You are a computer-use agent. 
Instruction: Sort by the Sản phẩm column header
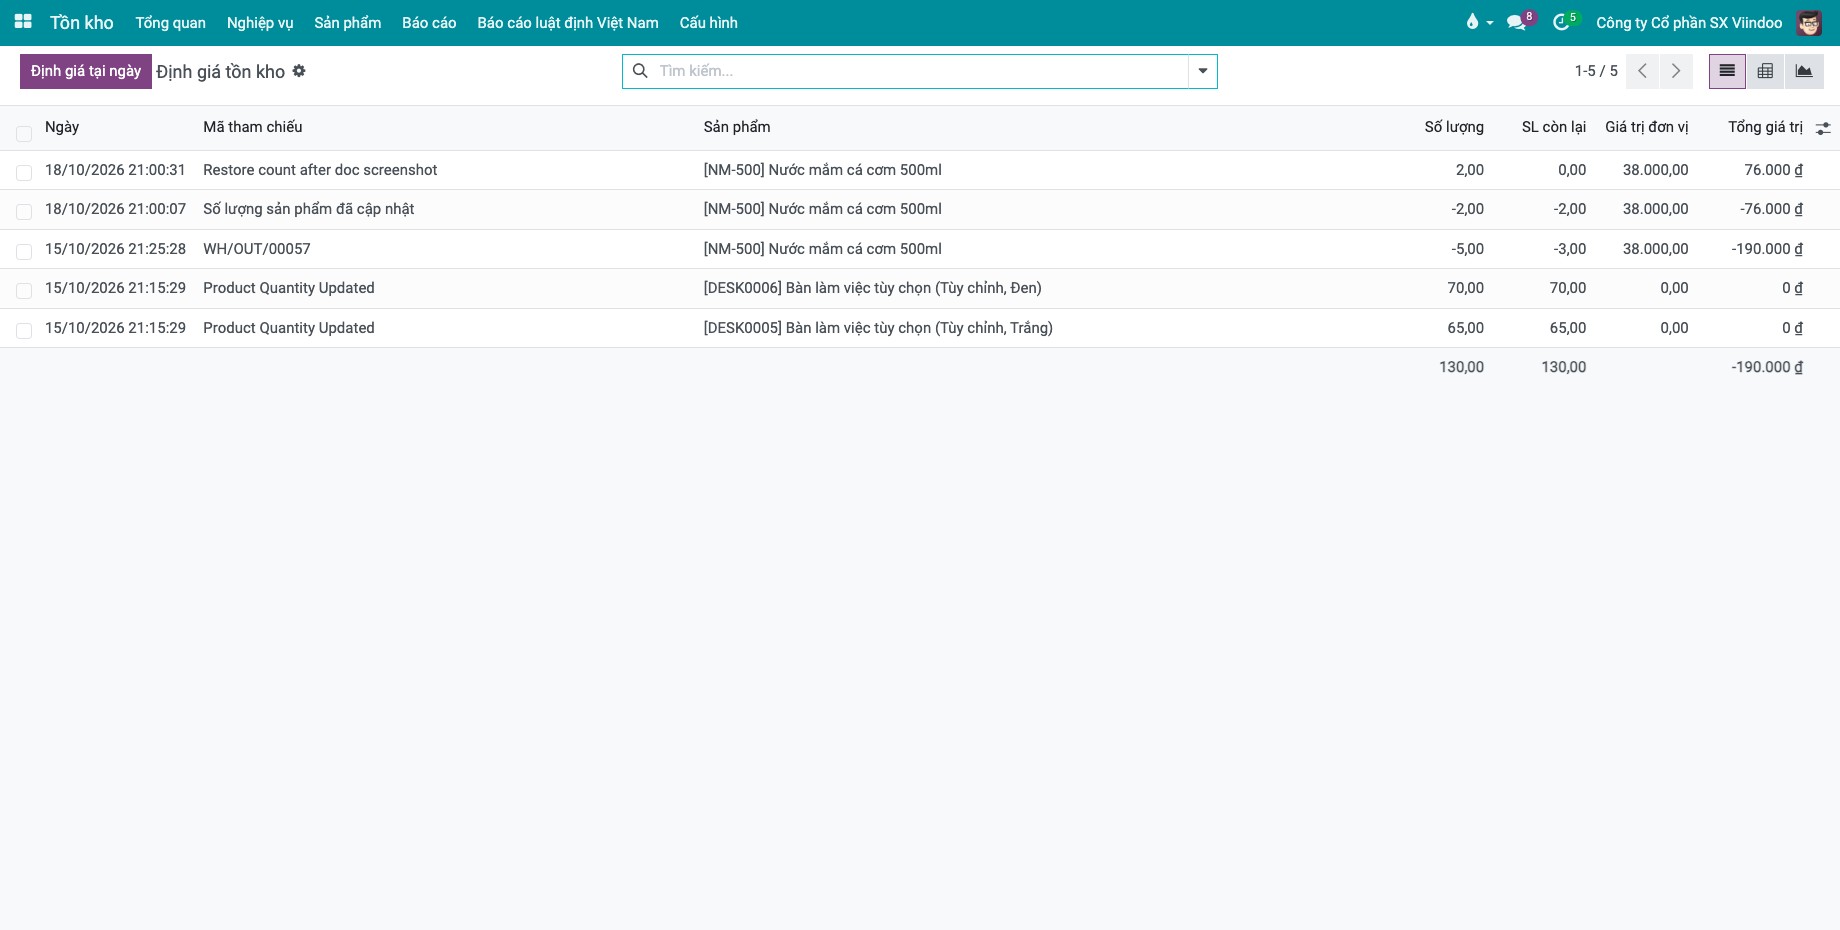click(x=737, y=127)
